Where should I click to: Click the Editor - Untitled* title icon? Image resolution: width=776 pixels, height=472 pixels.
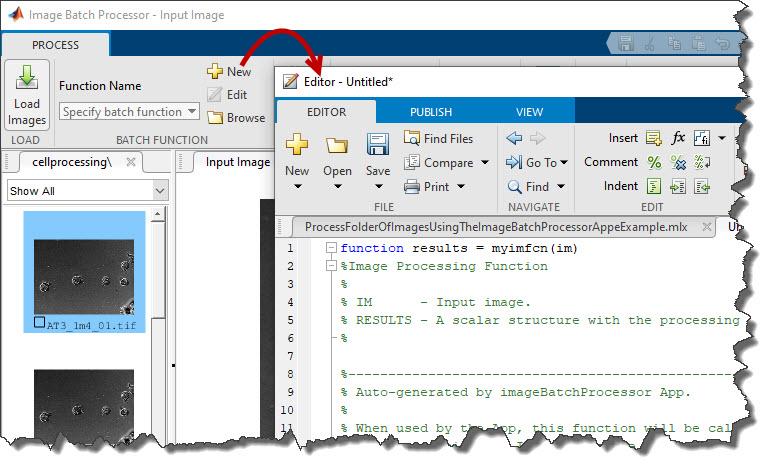point(290,81)
